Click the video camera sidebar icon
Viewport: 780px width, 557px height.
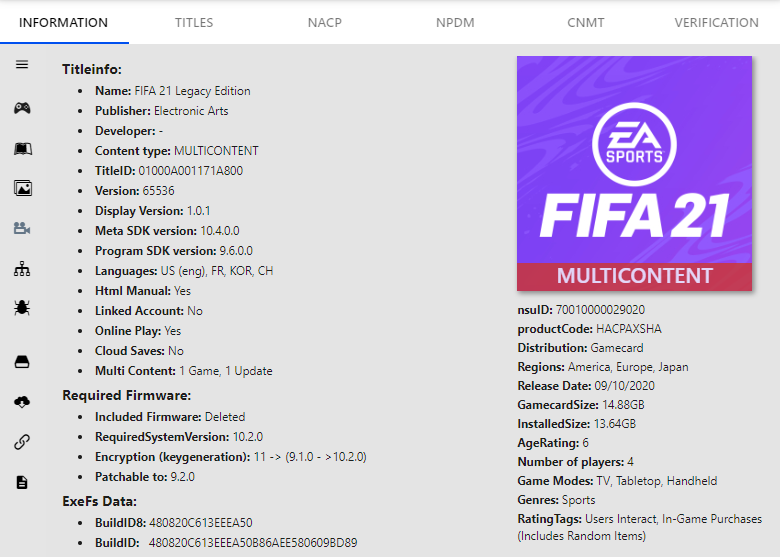pyautogui.click(x=22, y=228)
